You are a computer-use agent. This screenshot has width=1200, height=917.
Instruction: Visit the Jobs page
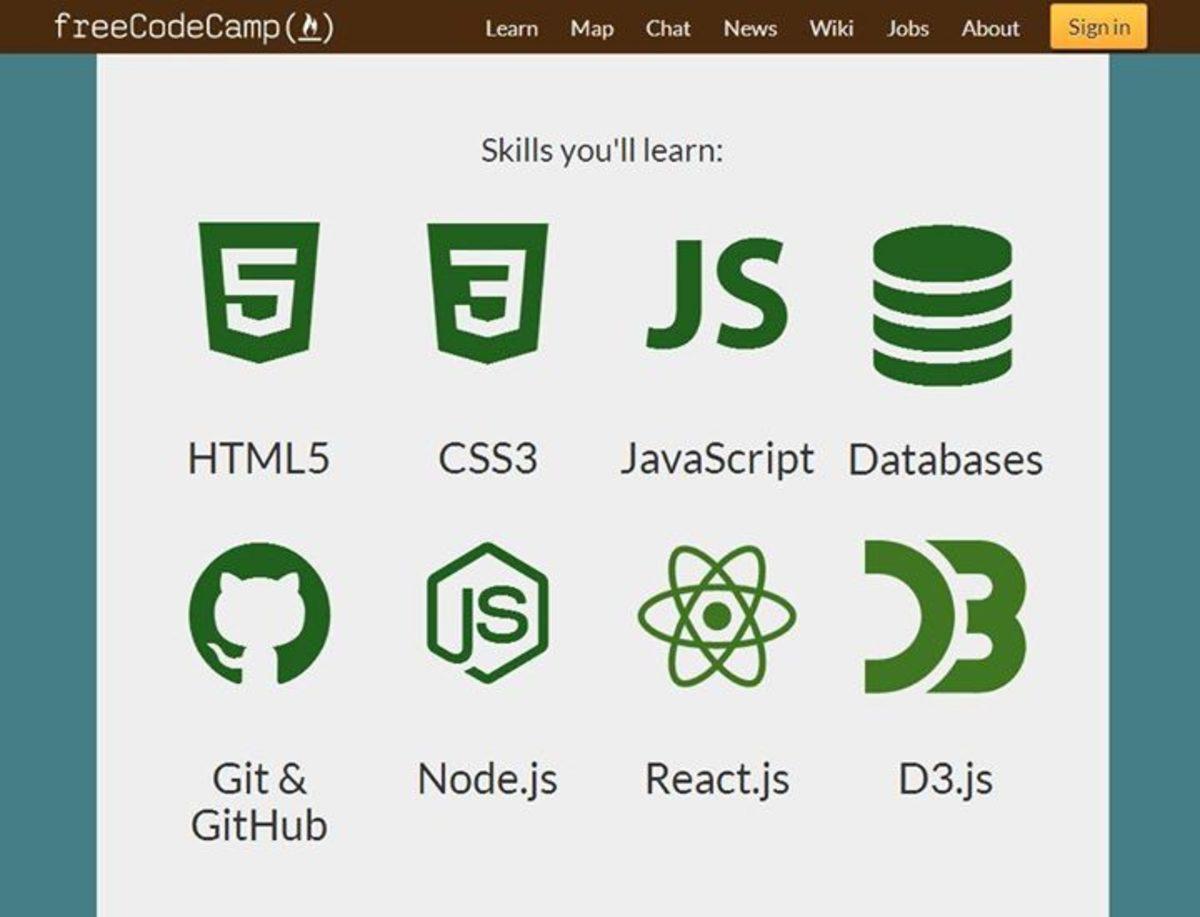point(908,28)
